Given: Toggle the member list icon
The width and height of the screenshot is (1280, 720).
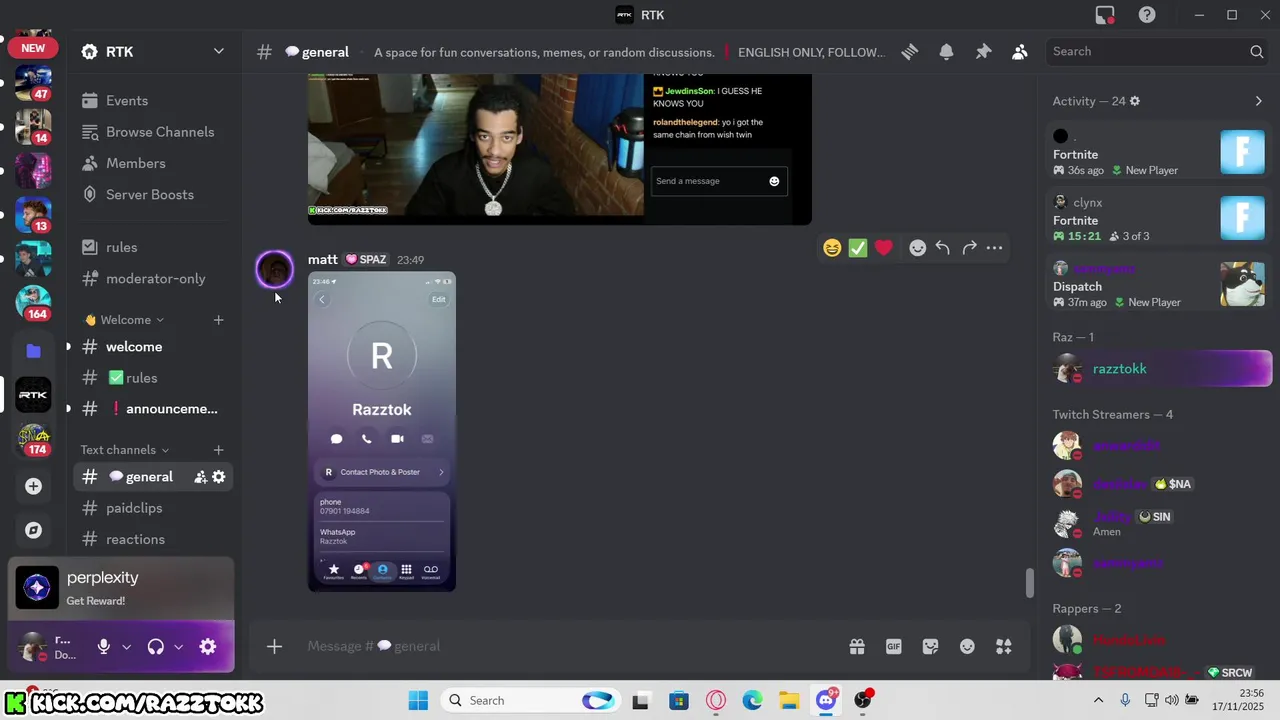Looking at the screenshot, I should (x=1019, y=52).
